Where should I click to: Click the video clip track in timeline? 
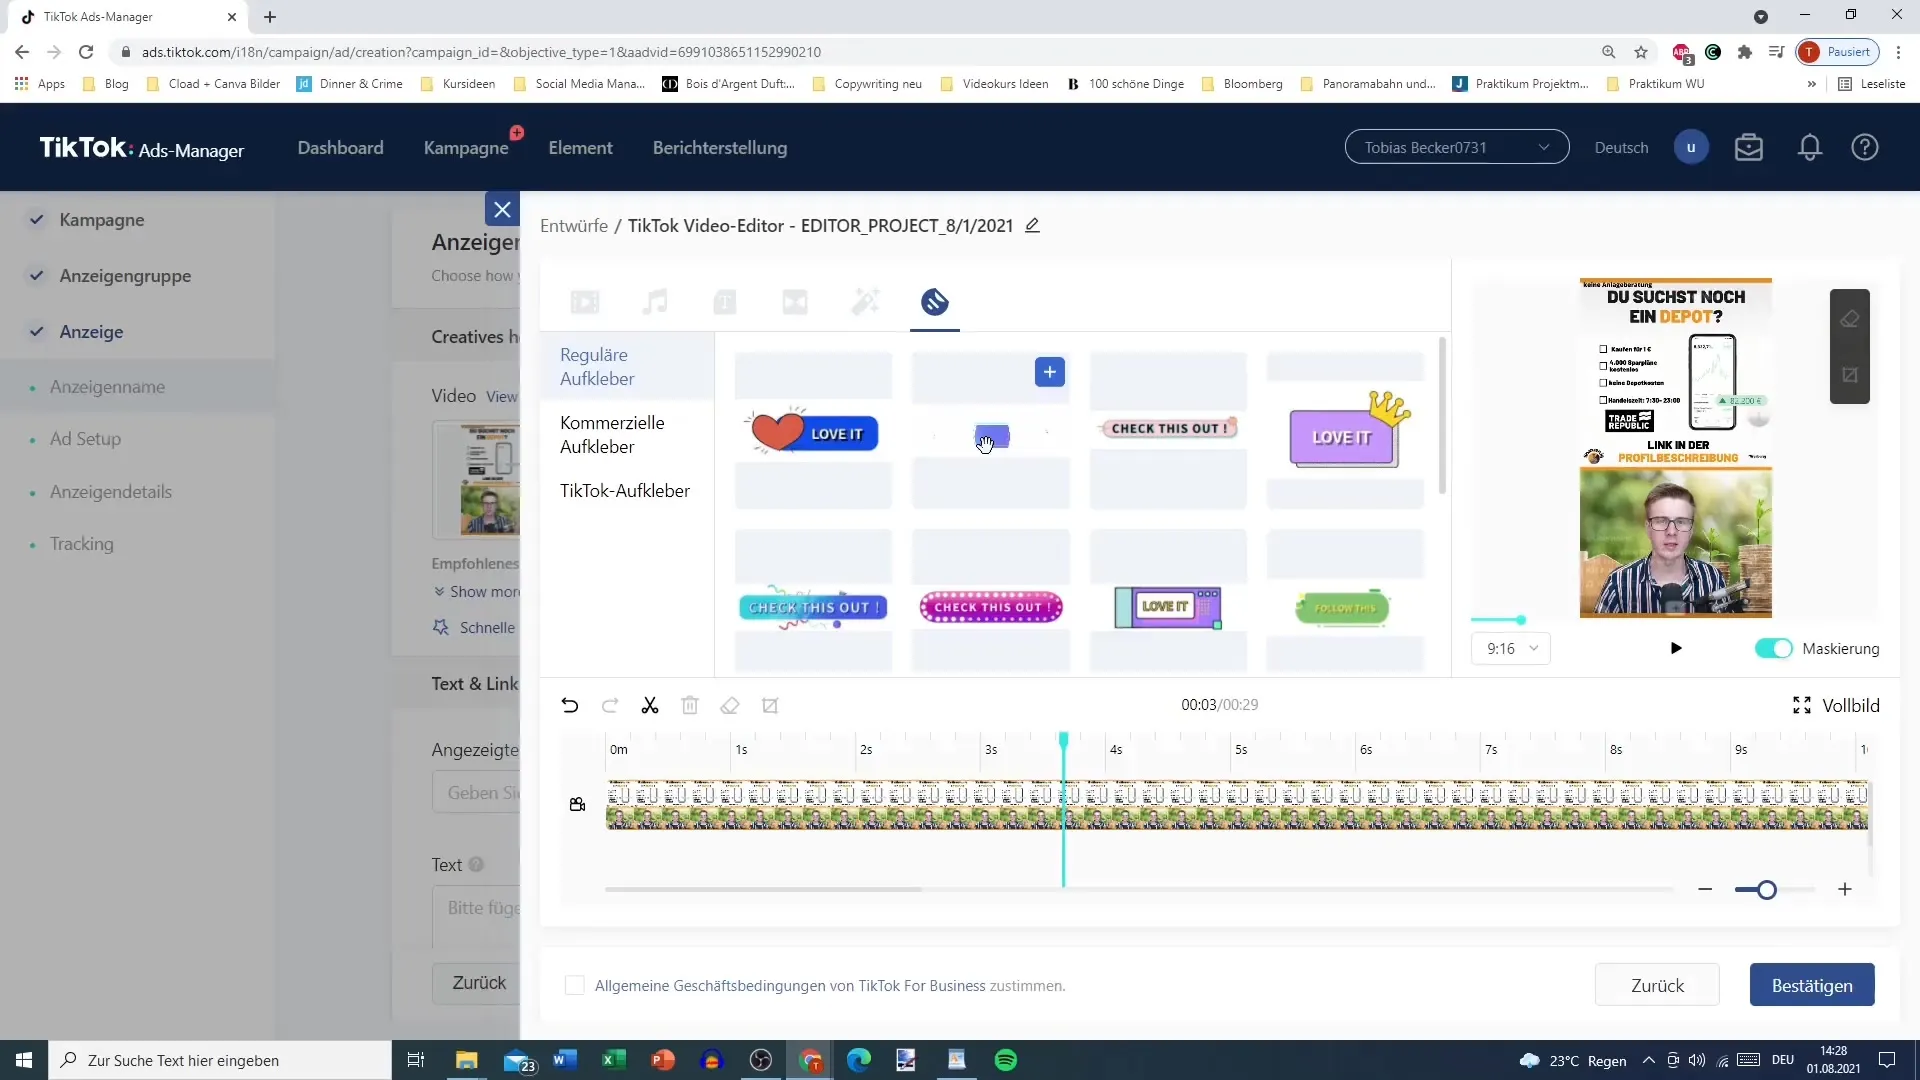[x=1237, y=805]
